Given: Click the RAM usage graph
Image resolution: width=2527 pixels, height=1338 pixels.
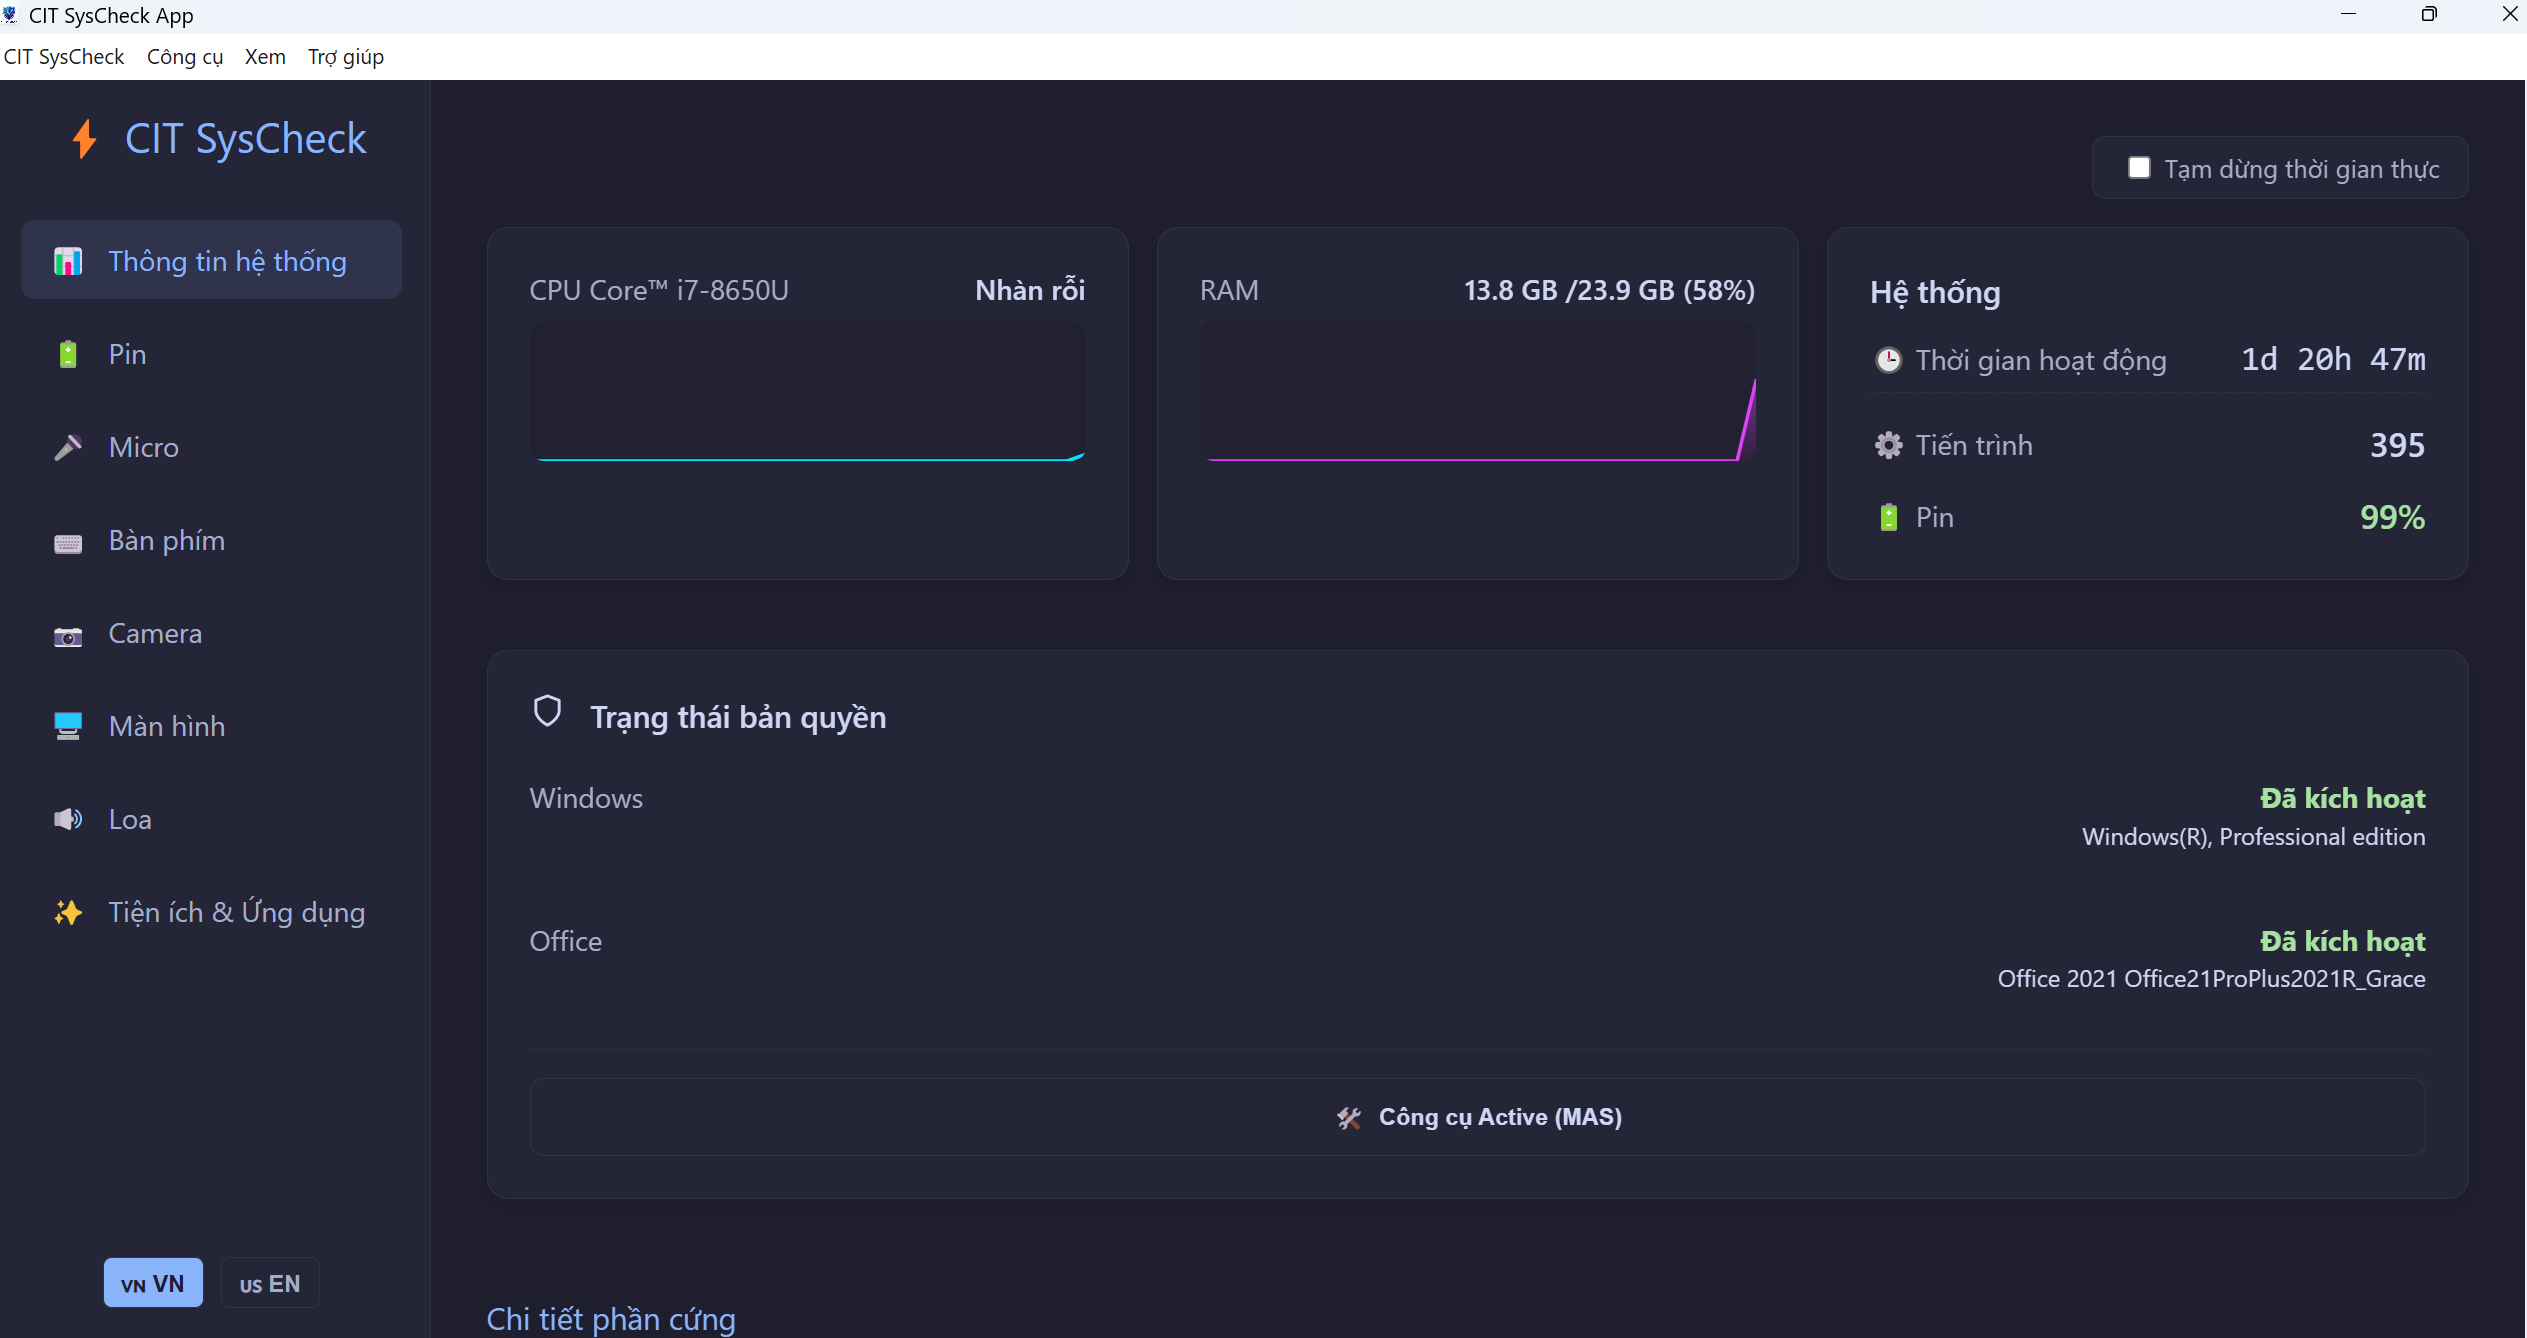Looking at the screenshot, I should coord(1476,392).
